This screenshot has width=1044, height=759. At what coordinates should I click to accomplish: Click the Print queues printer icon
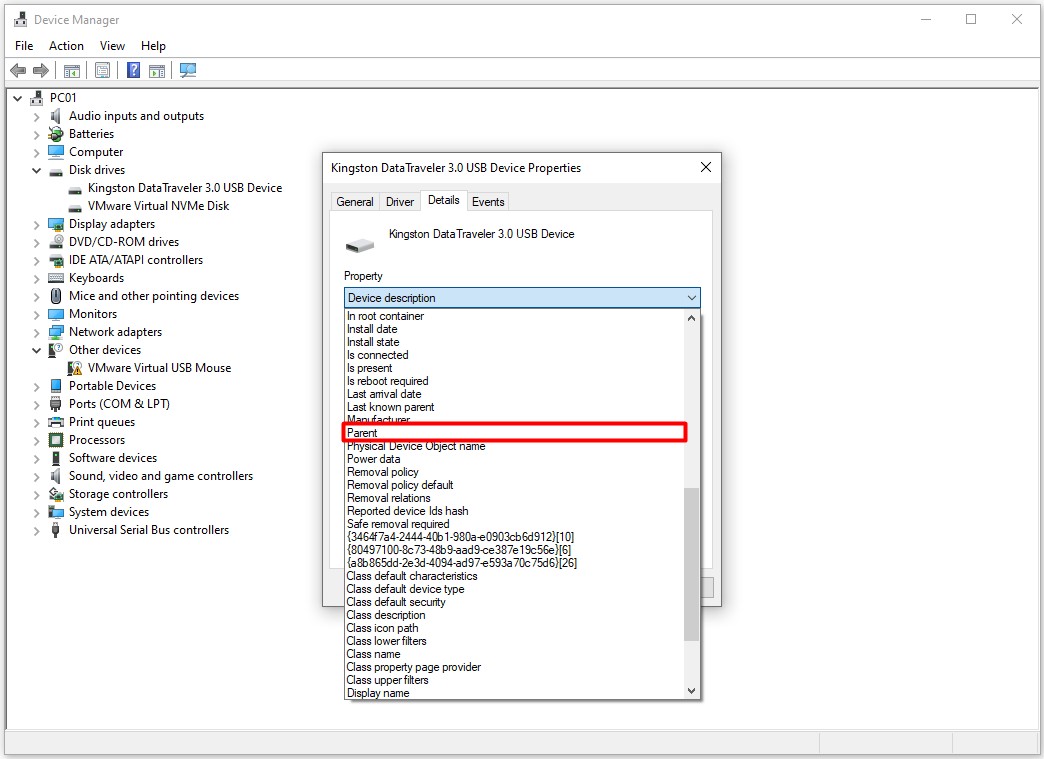[x=56, y=421]
